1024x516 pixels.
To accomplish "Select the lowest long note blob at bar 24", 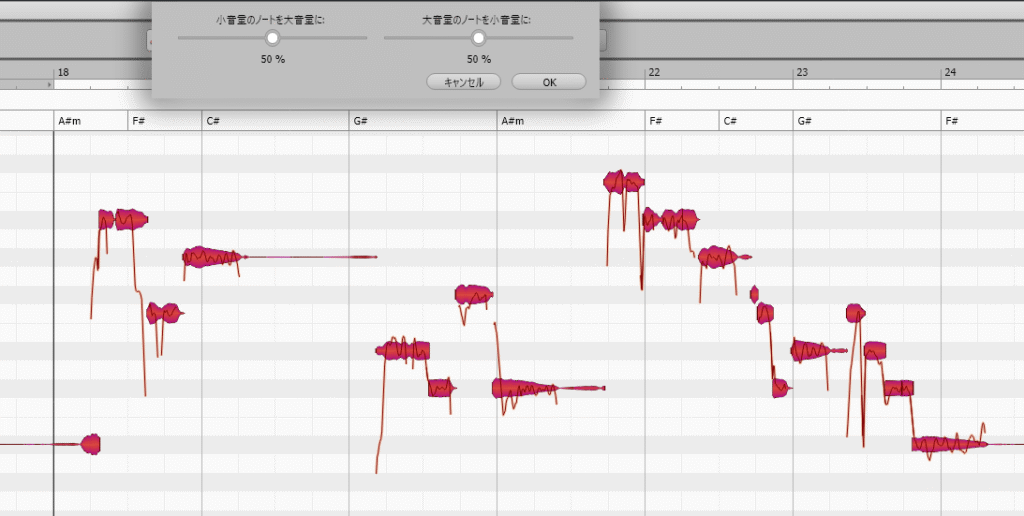I will pos(949,445).
